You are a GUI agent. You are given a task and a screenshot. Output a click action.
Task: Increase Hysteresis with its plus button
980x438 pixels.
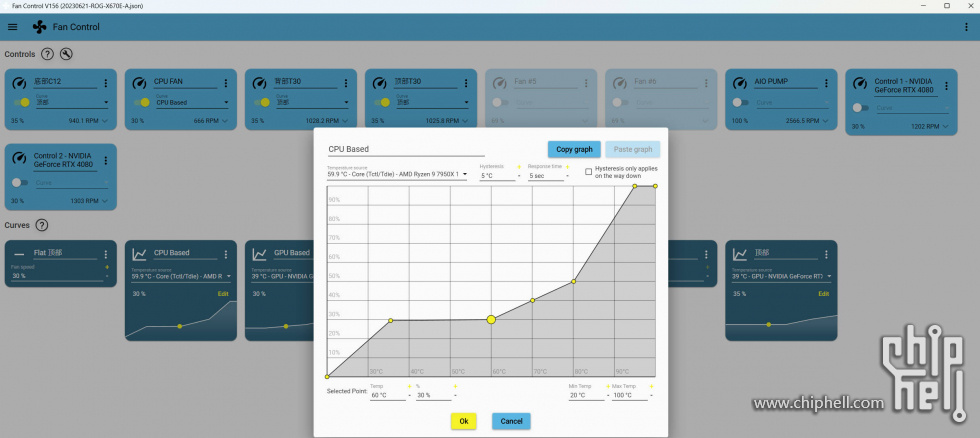coord(519,167)
